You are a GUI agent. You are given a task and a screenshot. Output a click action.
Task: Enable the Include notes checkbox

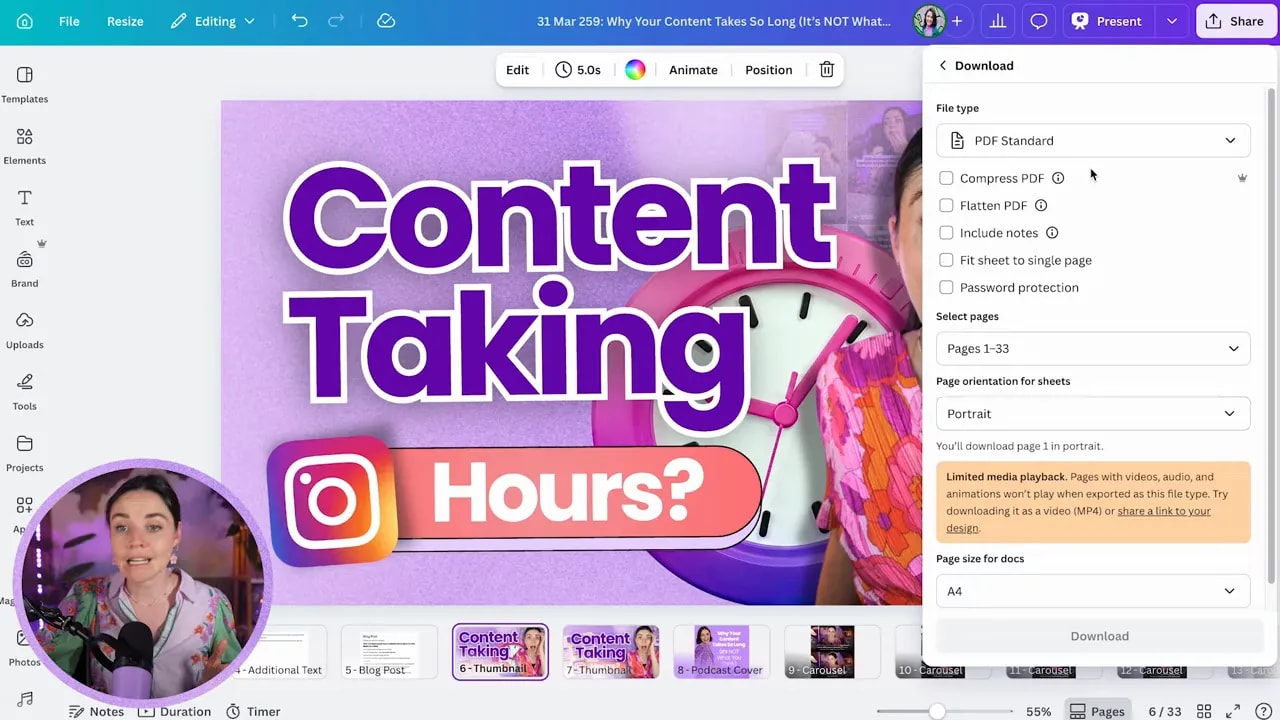[946, 233]
